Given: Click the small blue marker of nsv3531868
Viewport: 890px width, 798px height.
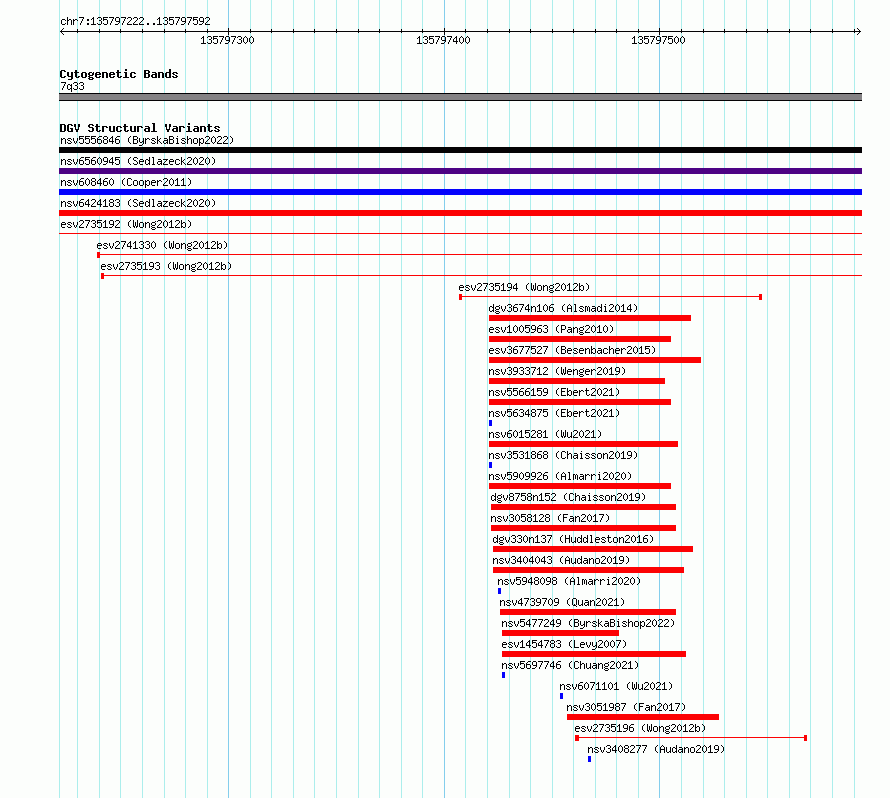Looking at the screenshot, I should (490, 465).
